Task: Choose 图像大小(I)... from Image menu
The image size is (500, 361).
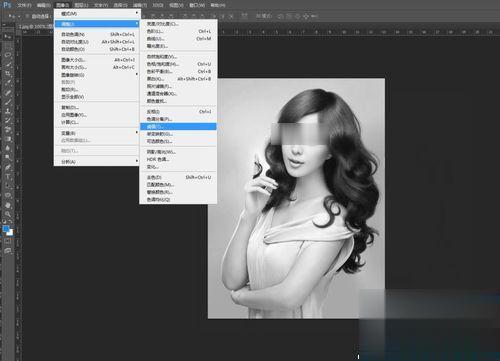Action: [x=97, y=60]
